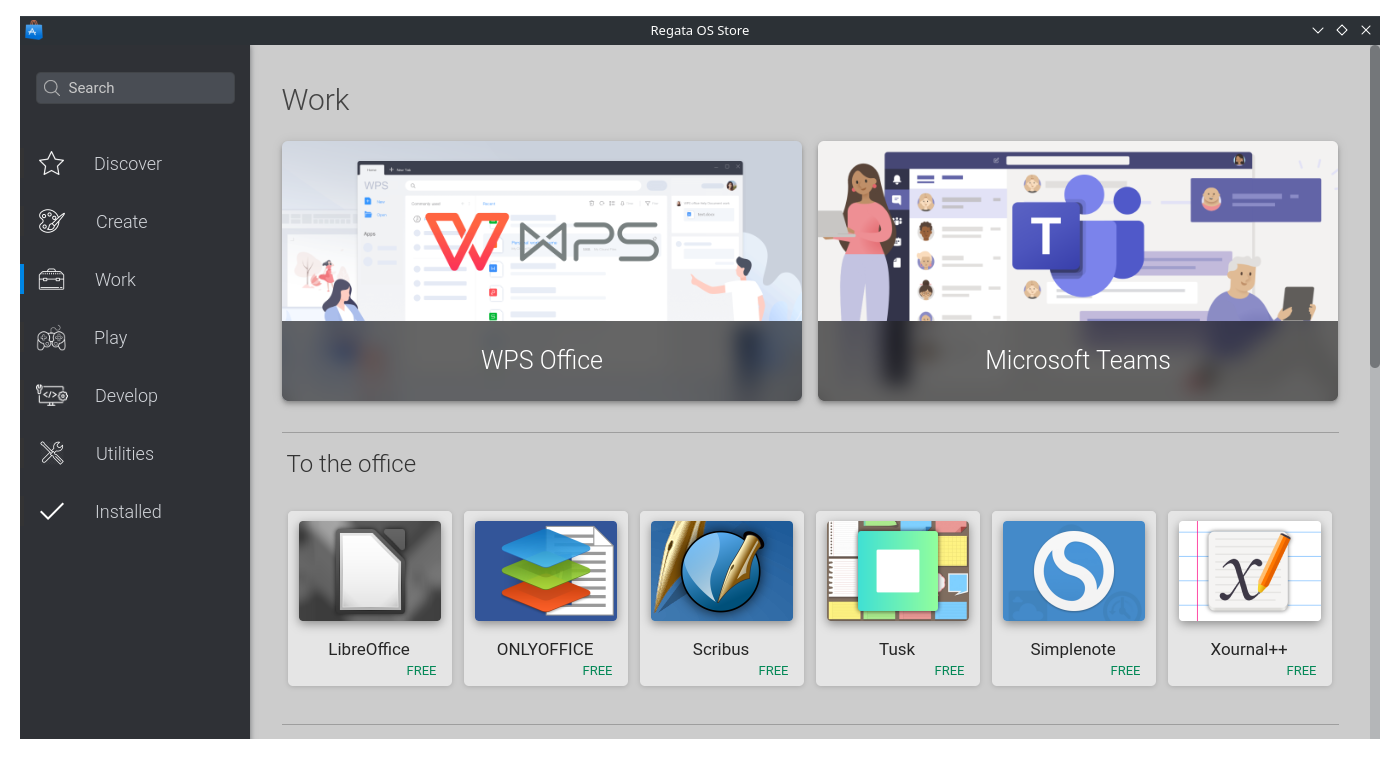Click the Microsoft Teams title caption
Viewport: 1400px width, 763px height.
tap(1078, 360)
